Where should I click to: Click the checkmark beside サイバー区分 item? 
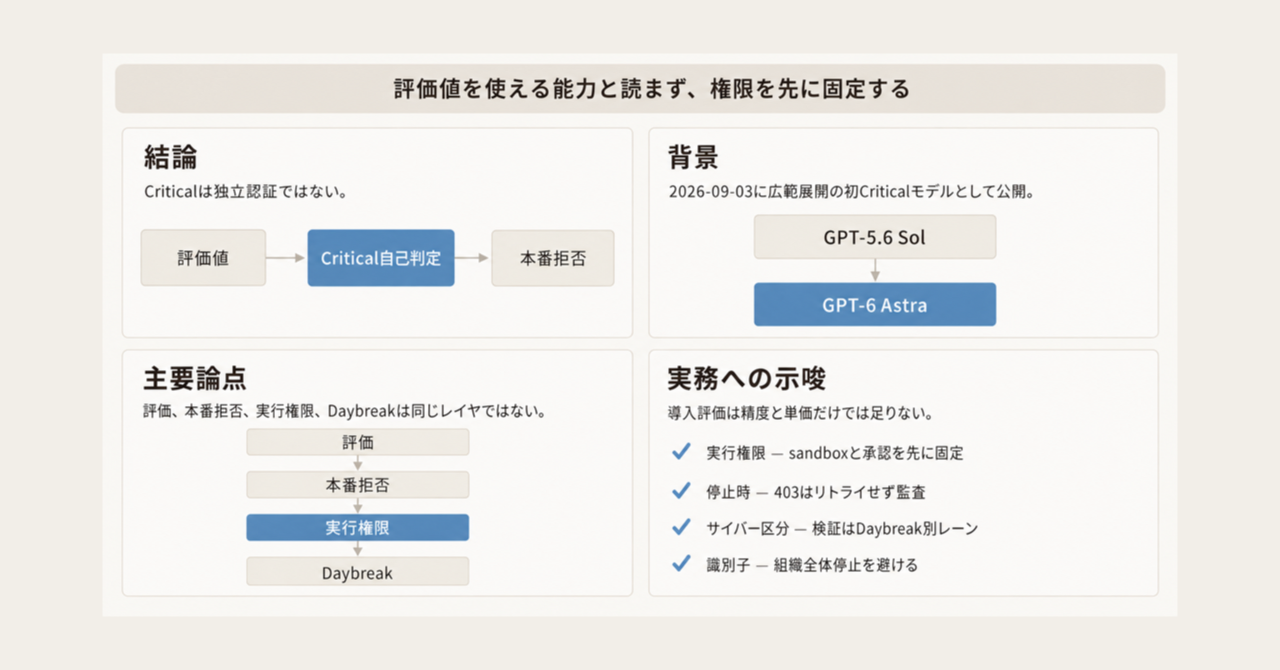[681, 527]
